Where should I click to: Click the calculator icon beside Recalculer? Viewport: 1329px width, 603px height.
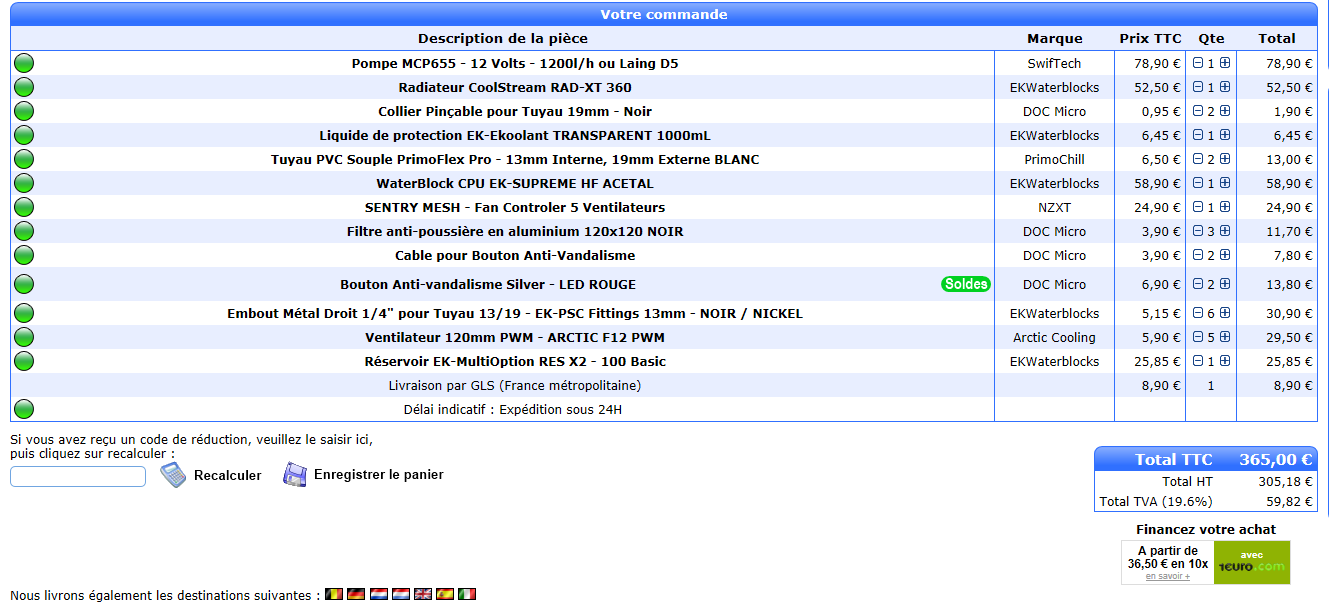[x=173, y=475]
